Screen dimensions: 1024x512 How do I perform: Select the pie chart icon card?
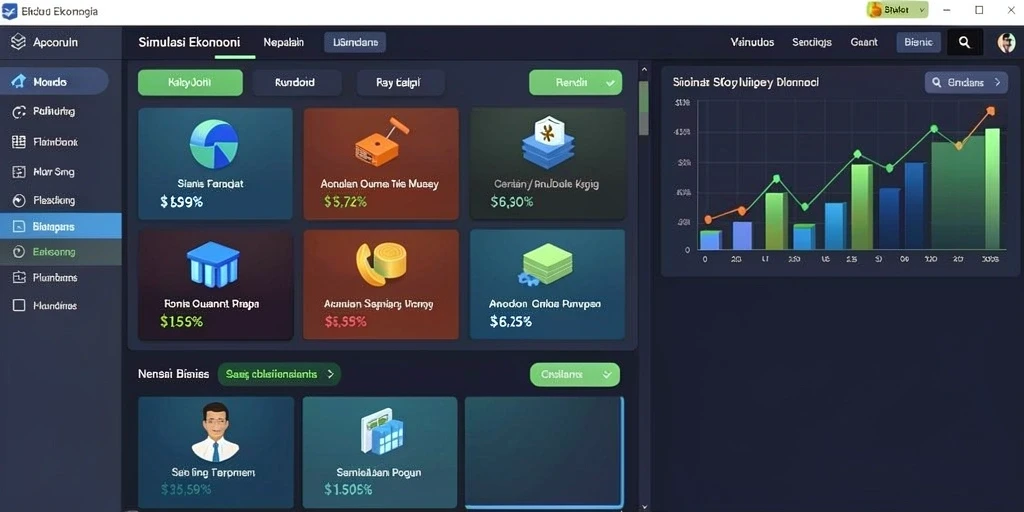click(216, 164)
